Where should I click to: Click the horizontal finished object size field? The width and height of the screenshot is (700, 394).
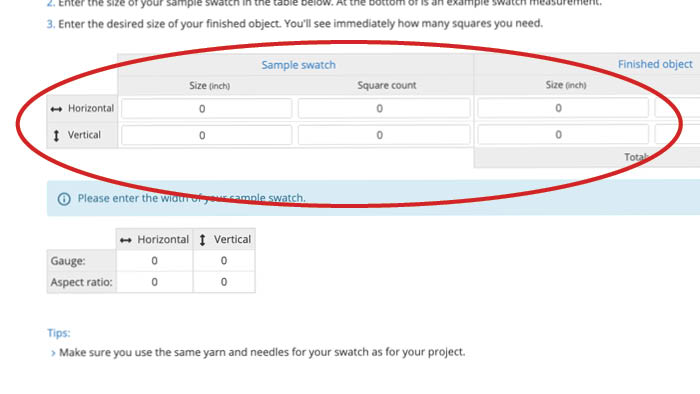(562, 108)
